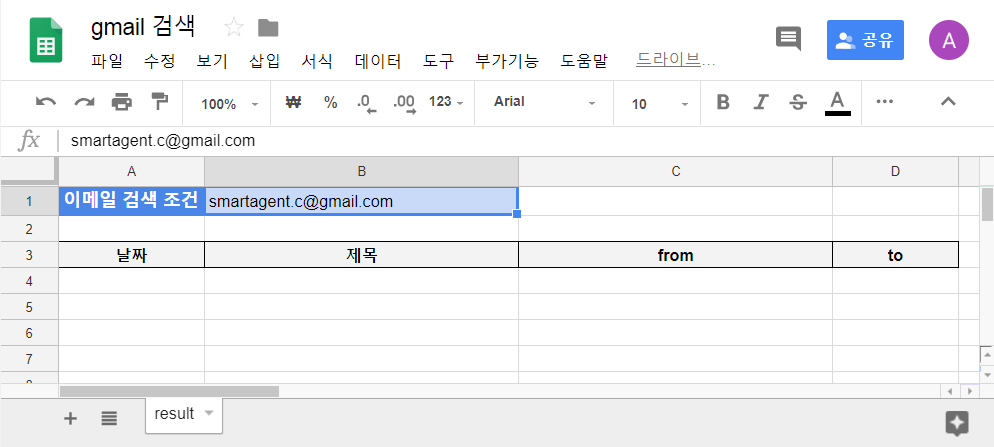
Task: Toggle strikethrough formatting
Action: tap(799, 102)
